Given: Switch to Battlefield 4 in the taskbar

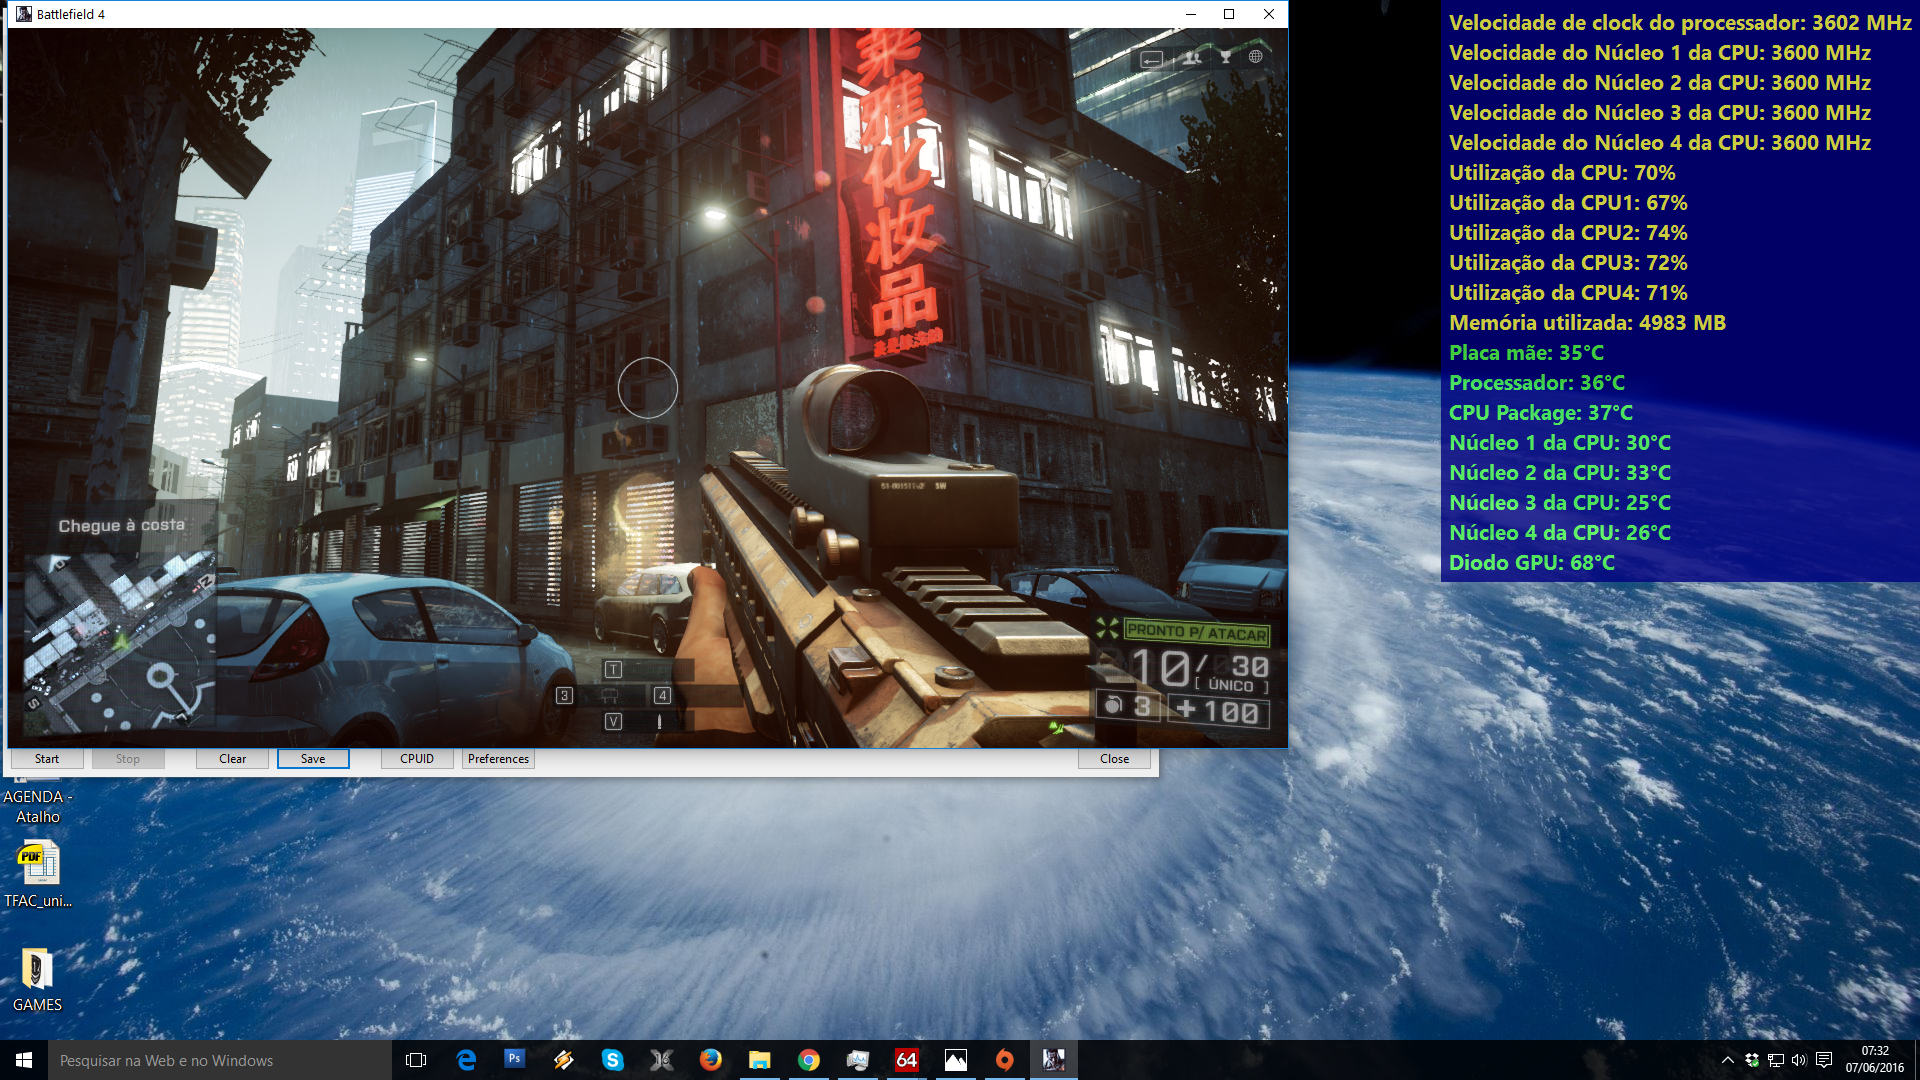Looking at the screenshot, I should [1053, 1060].
